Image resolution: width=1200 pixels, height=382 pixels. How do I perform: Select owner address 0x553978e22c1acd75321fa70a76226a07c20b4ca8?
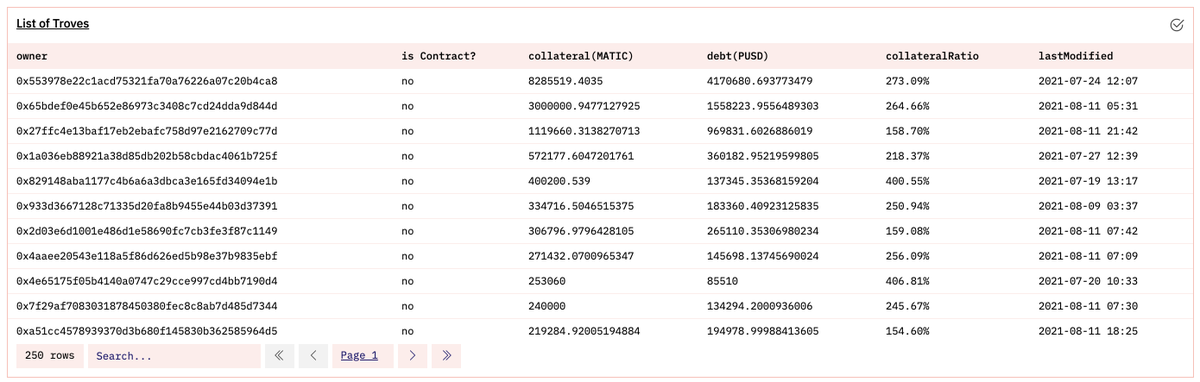147,81
